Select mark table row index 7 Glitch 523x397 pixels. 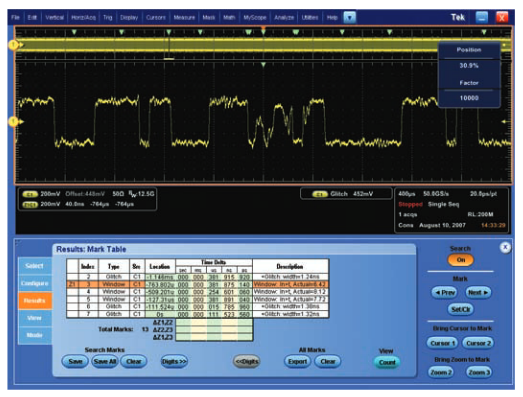click(198, 314)
